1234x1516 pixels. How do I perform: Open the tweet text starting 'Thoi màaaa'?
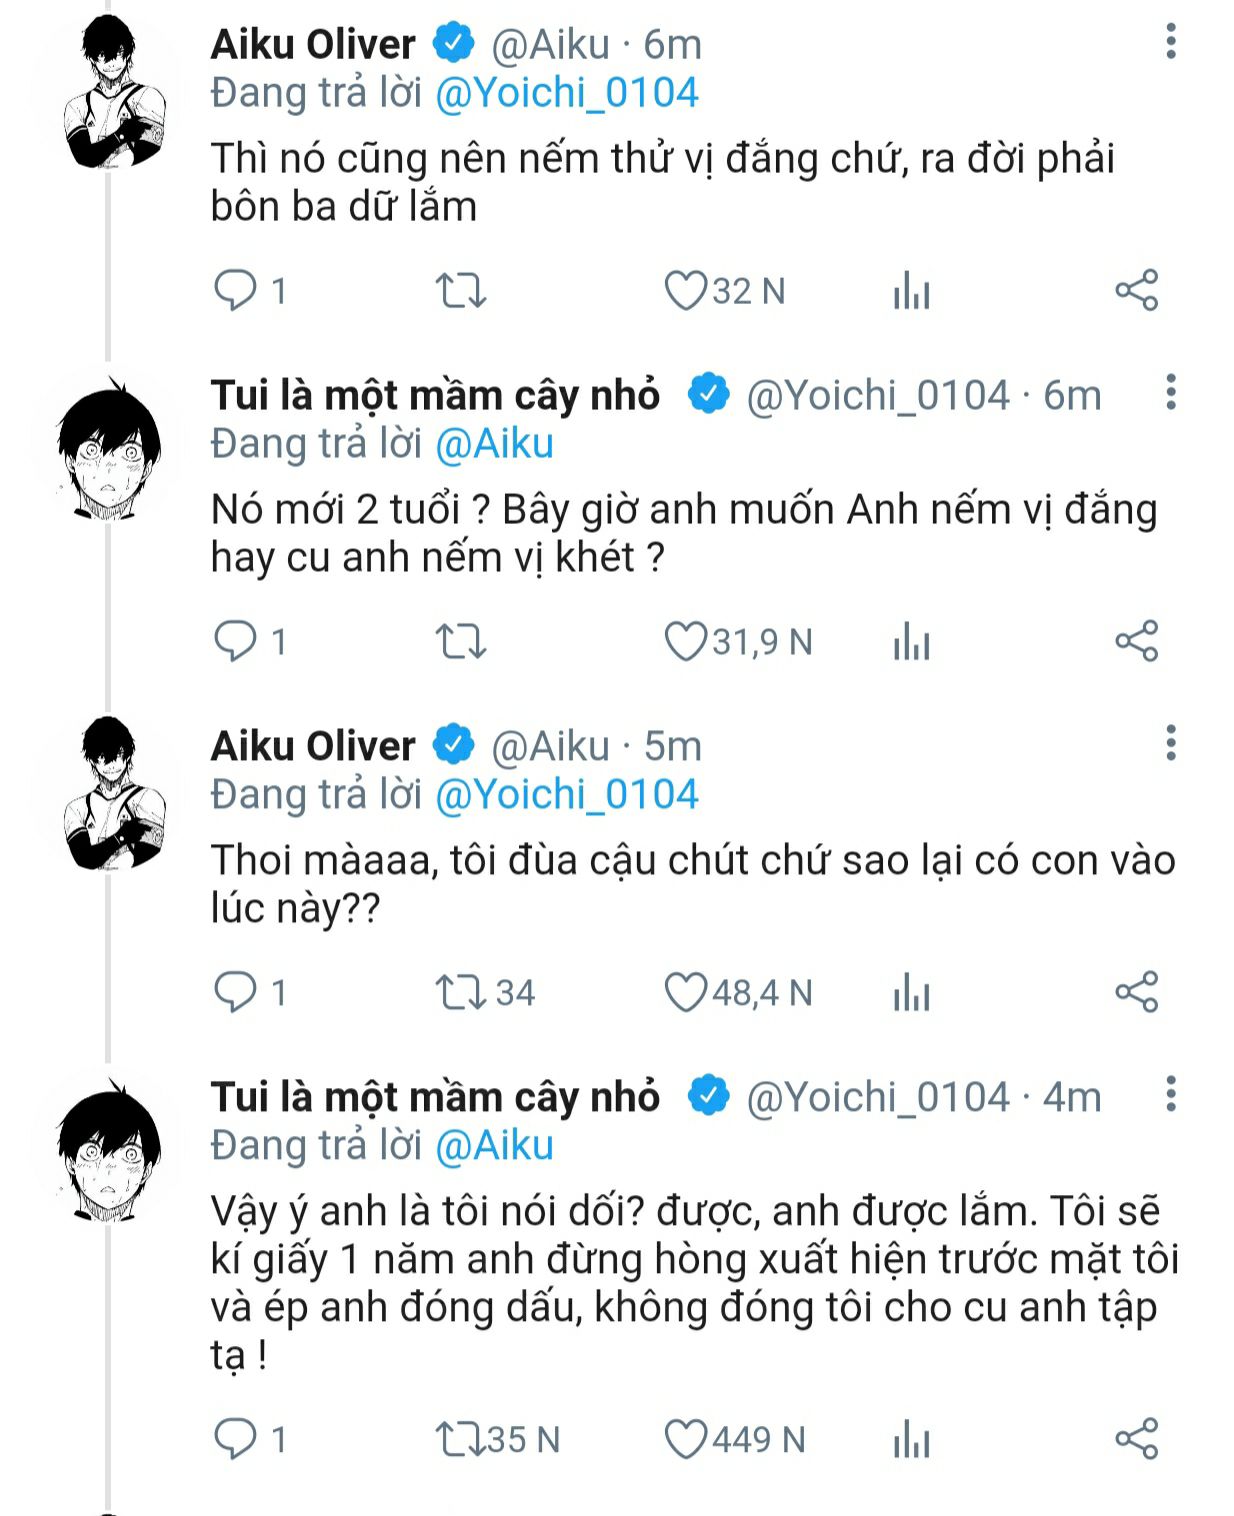coord(692,884)
